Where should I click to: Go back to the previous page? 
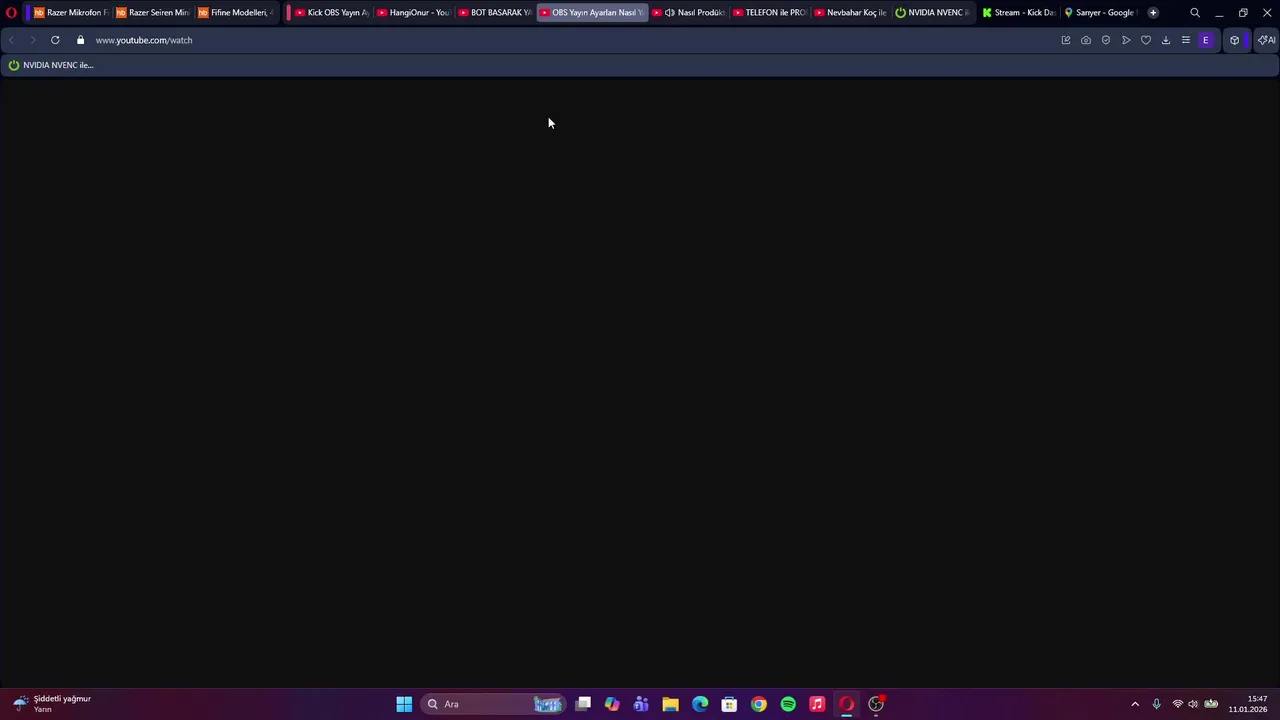(x=11, y=40)
